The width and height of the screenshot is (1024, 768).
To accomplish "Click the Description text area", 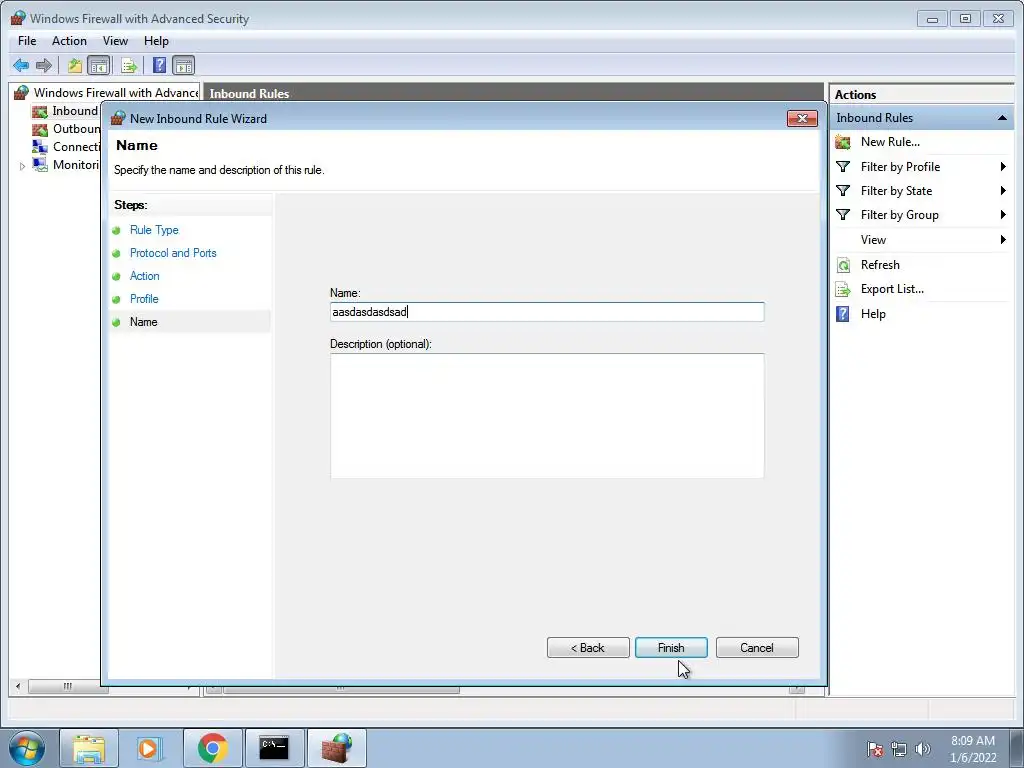I will click(x=547, y=415).
